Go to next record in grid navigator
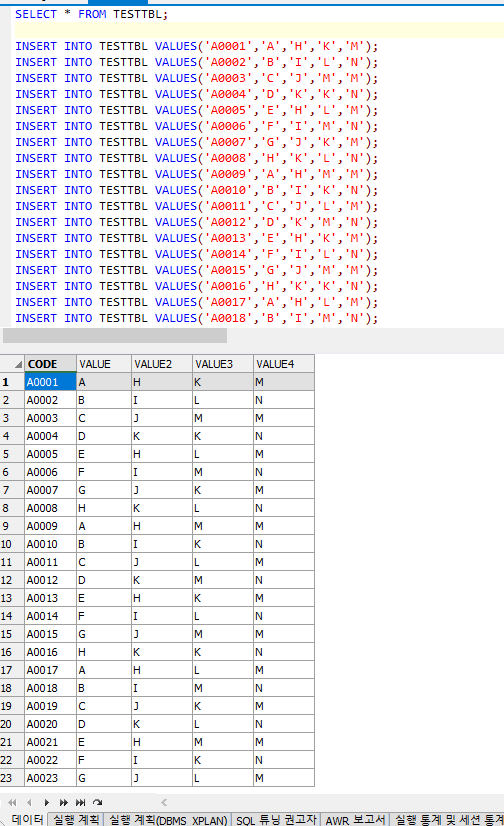 (x=46, y=802)
